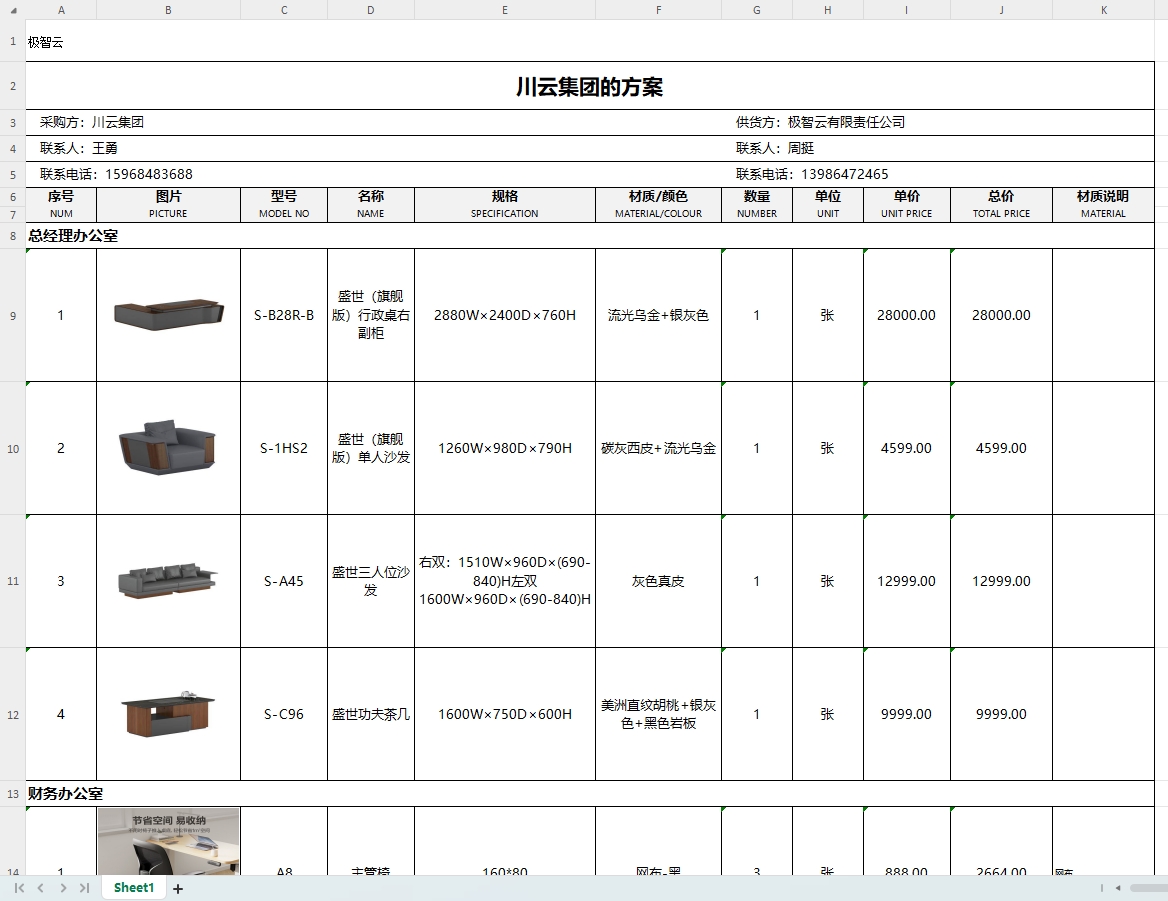Click previous sheet arrow in sheet bar

pos(41,888)
